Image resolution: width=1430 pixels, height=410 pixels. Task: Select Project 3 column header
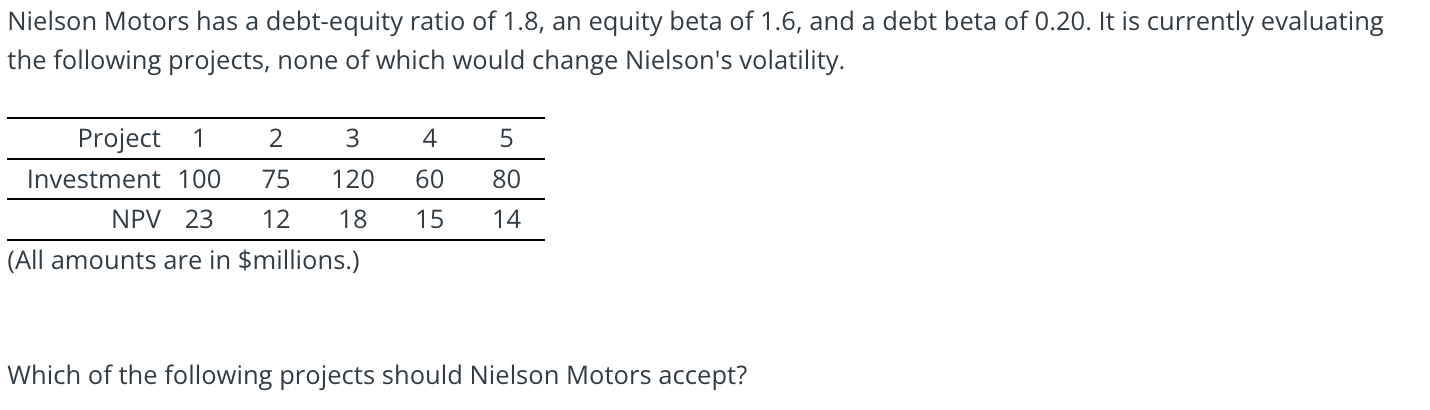point(353,138)
